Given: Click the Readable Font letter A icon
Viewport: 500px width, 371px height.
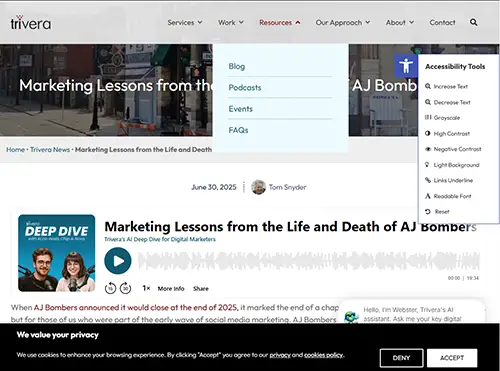Looking at the screenshot, I should (428, 196).
